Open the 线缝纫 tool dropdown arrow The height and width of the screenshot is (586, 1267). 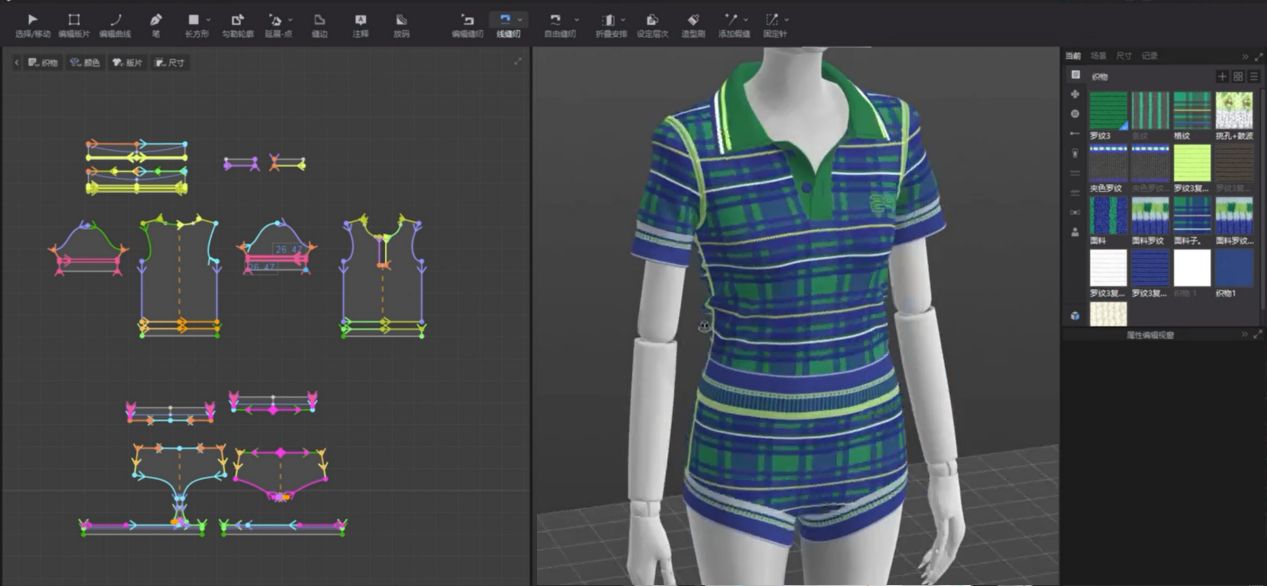click(x=520, y=20)
